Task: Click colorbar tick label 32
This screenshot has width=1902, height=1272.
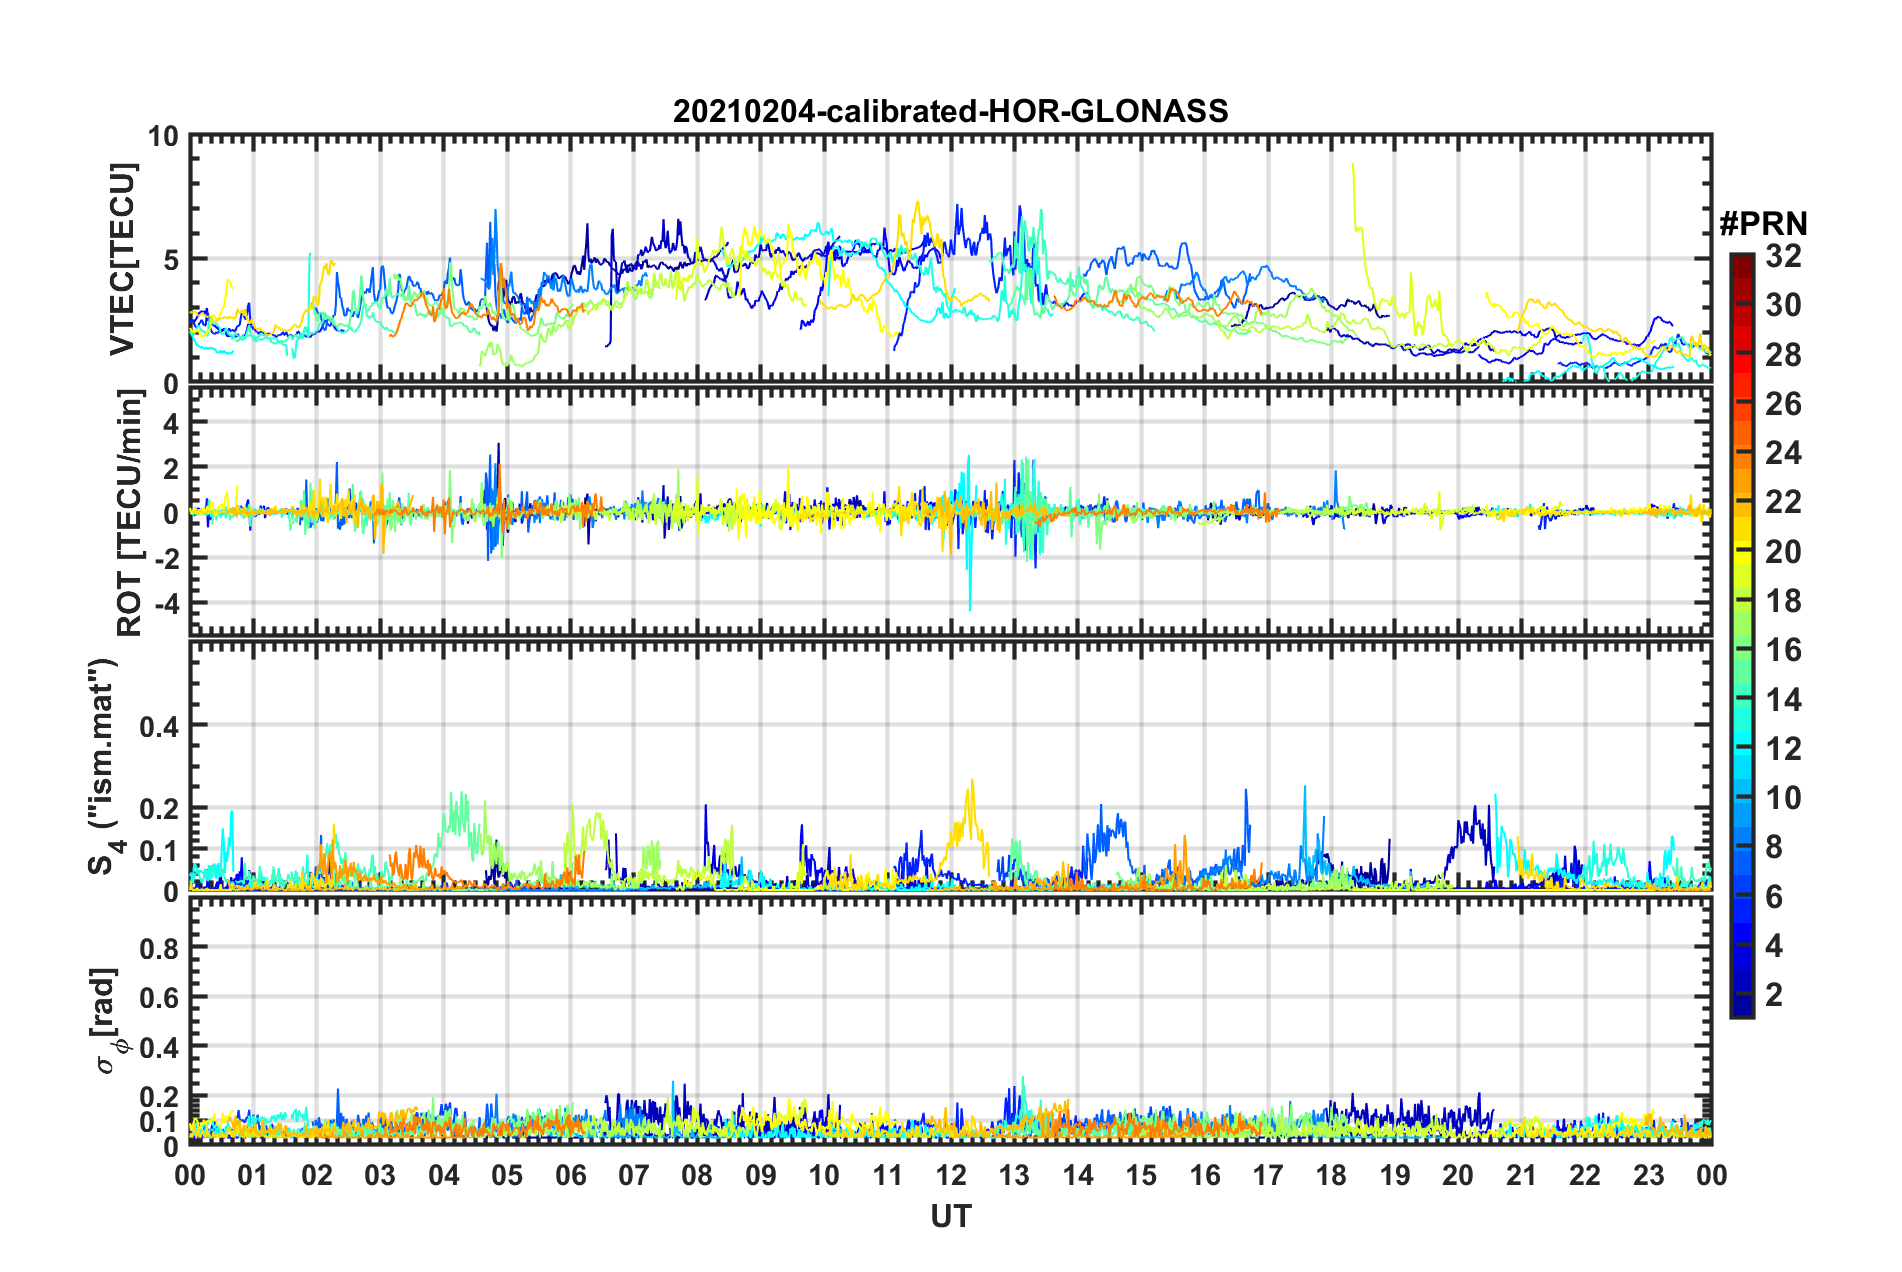Action: point(1783,256)
